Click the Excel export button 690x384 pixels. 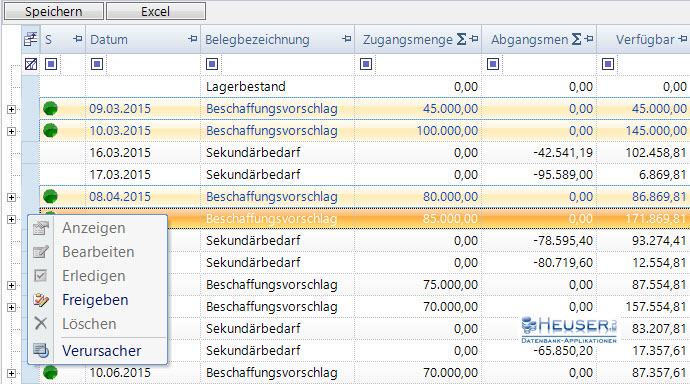pyautogui.click(x=156, y=11)
